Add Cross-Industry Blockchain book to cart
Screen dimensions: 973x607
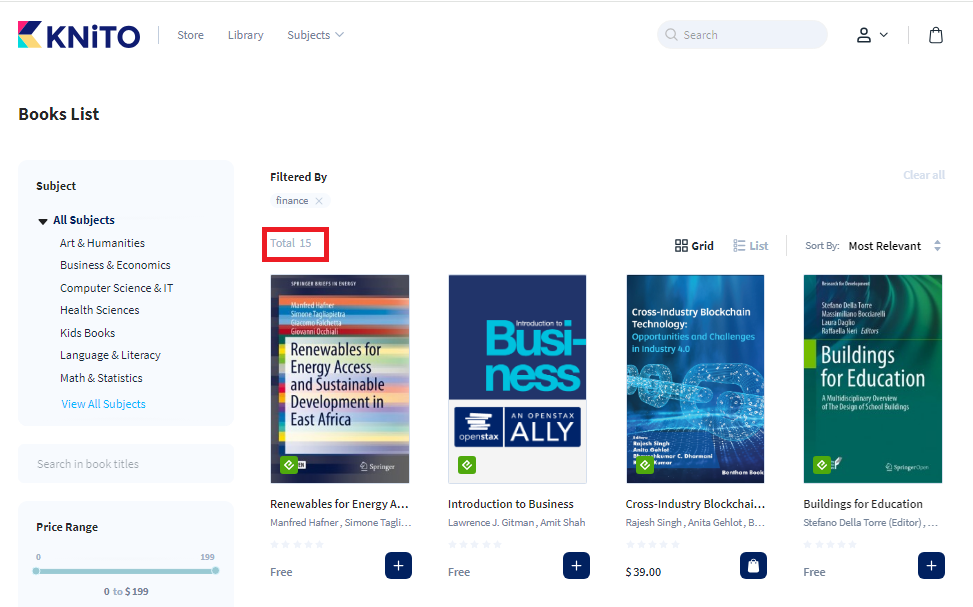click(x=753, y=566)
